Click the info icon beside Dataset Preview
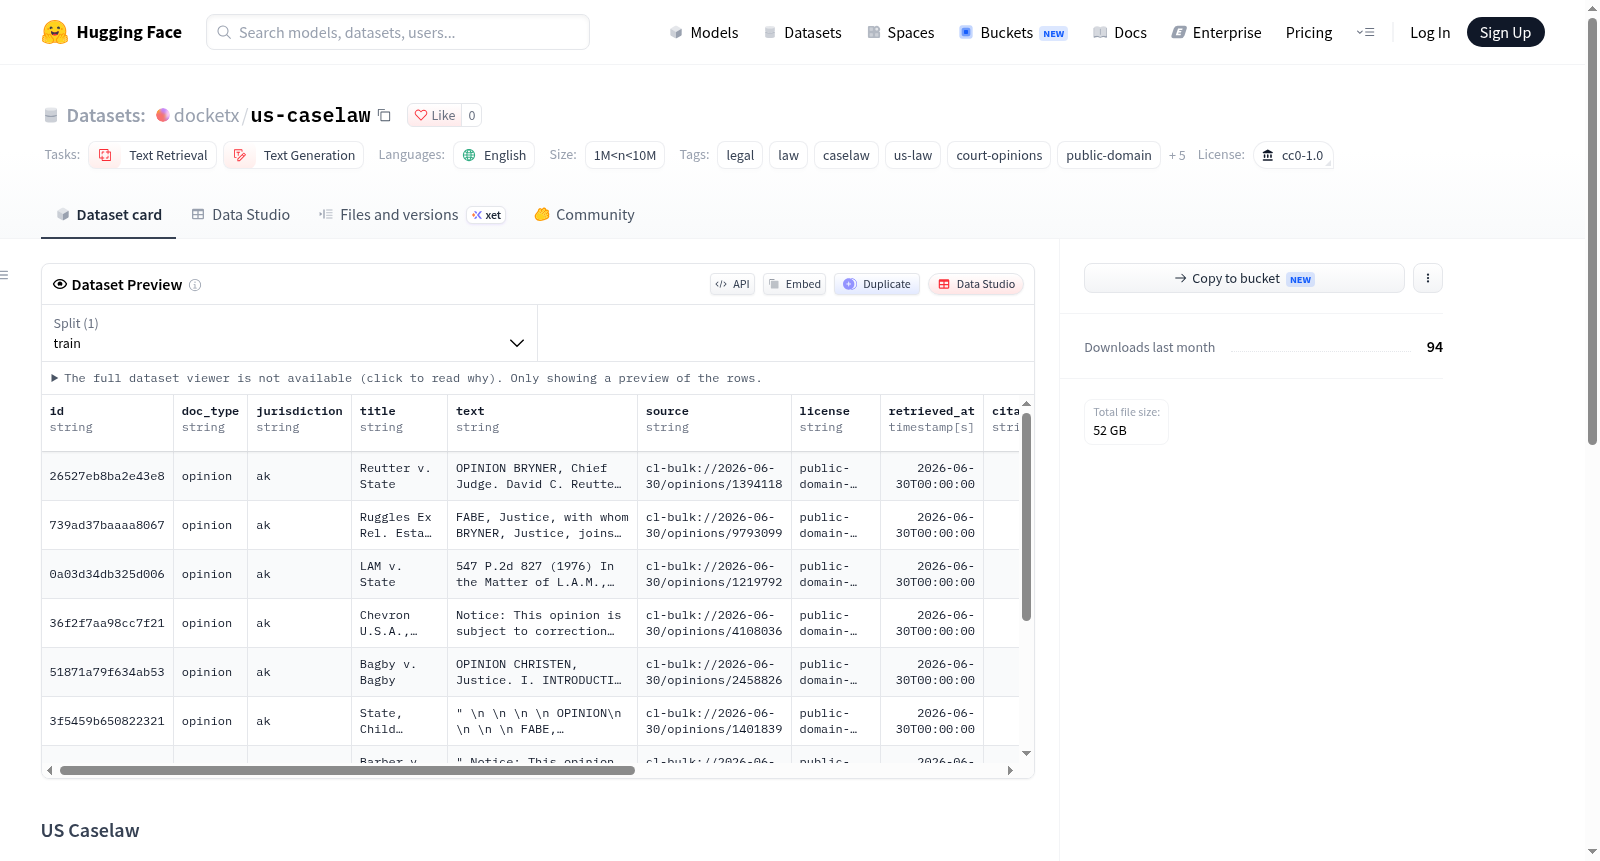This screenshot has height=861, width=1600. (x=195, y=285)
